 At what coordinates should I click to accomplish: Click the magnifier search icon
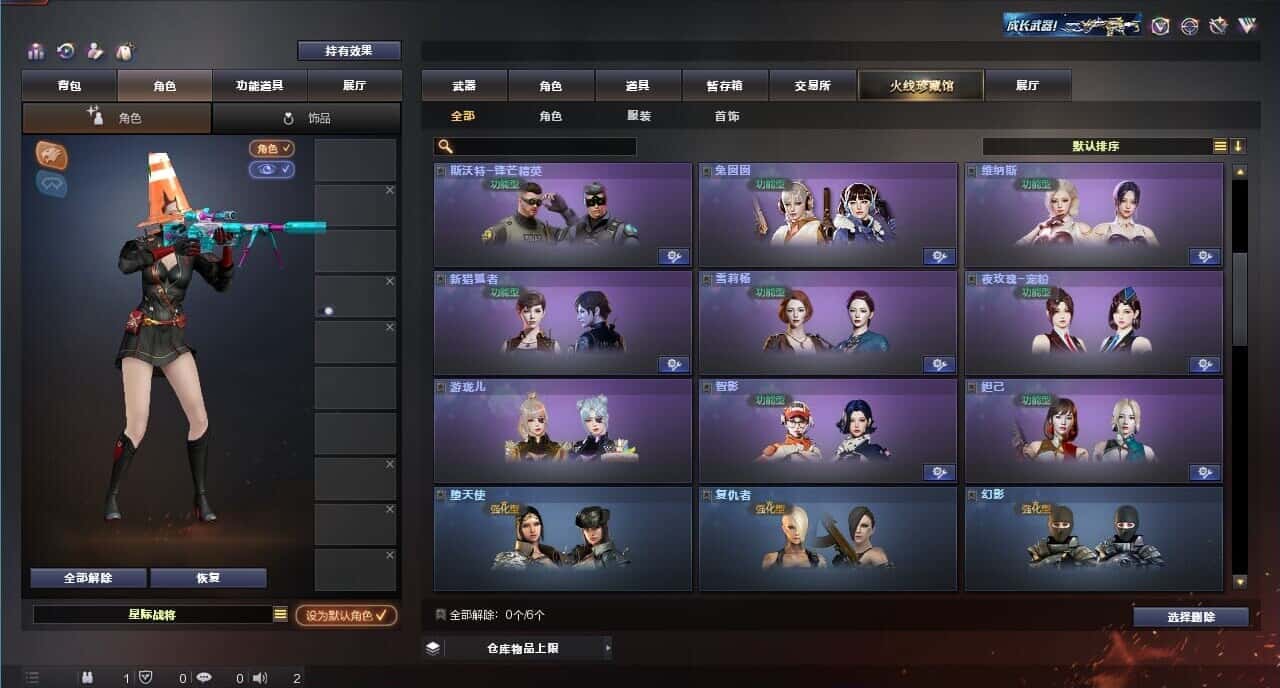pyautogui.click(x=444, y=147)
